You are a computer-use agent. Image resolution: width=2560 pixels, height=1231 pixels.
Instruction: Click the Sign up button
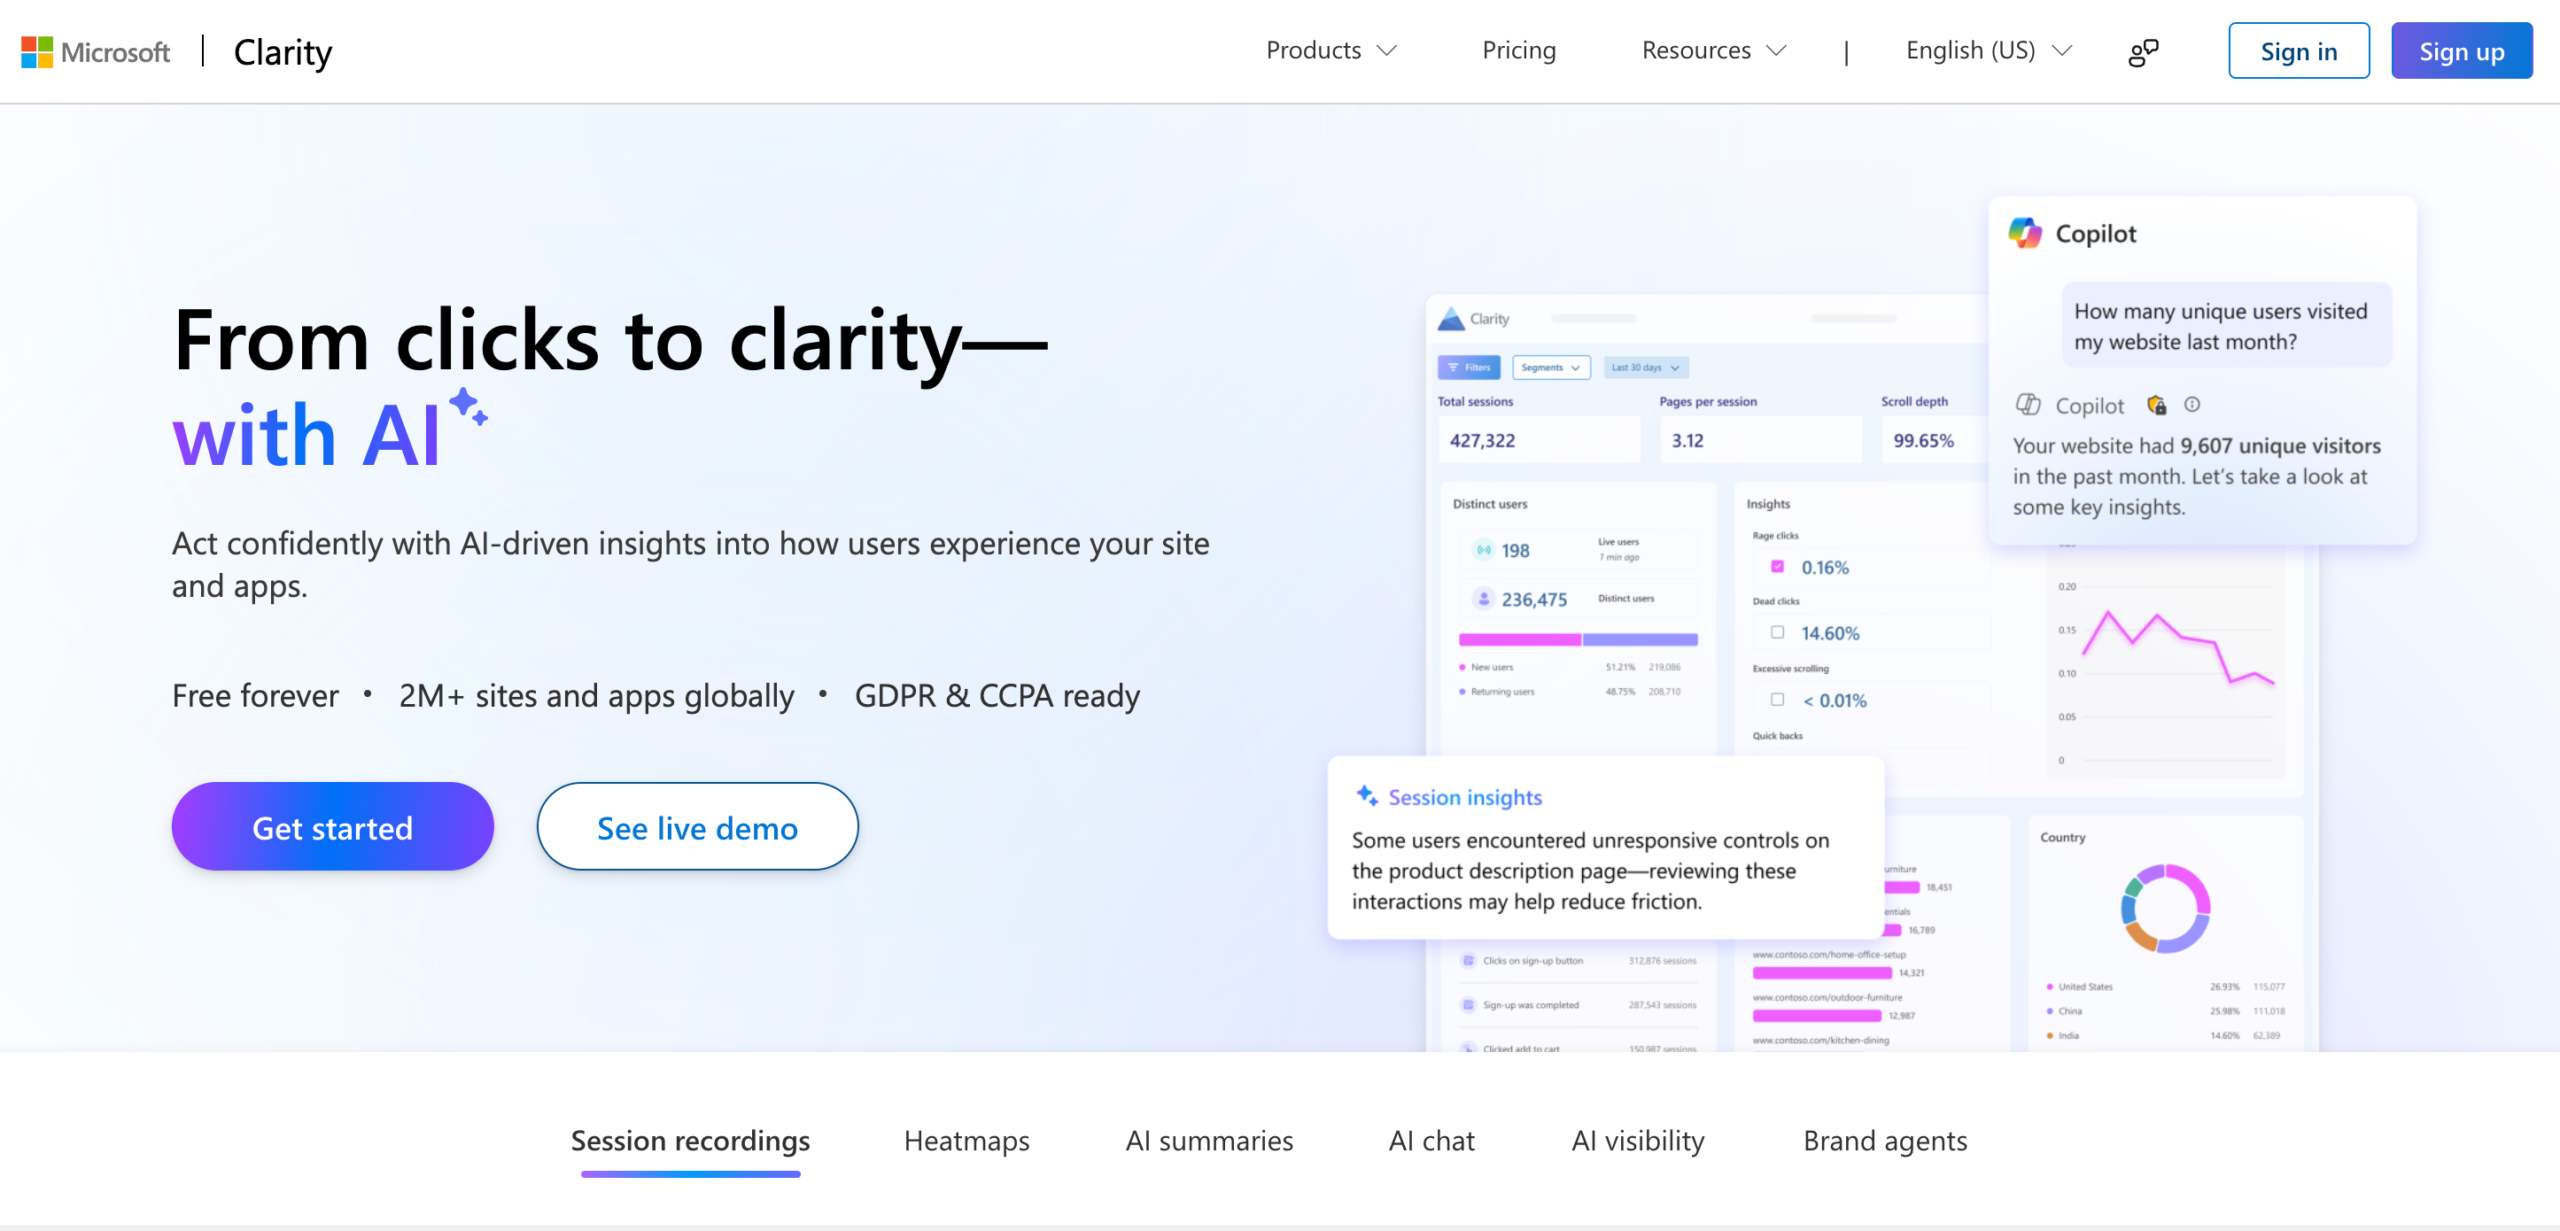pos(2462,51)
